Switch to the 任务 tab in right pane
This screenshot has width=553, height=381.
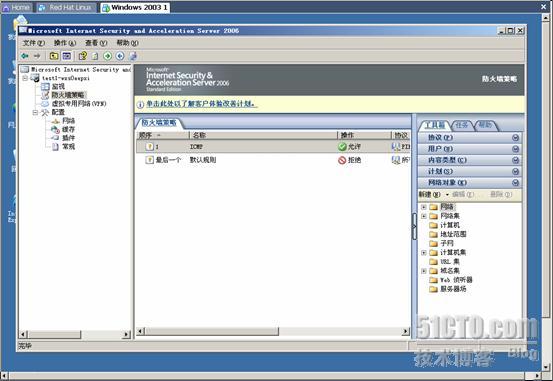click(461, 125)
